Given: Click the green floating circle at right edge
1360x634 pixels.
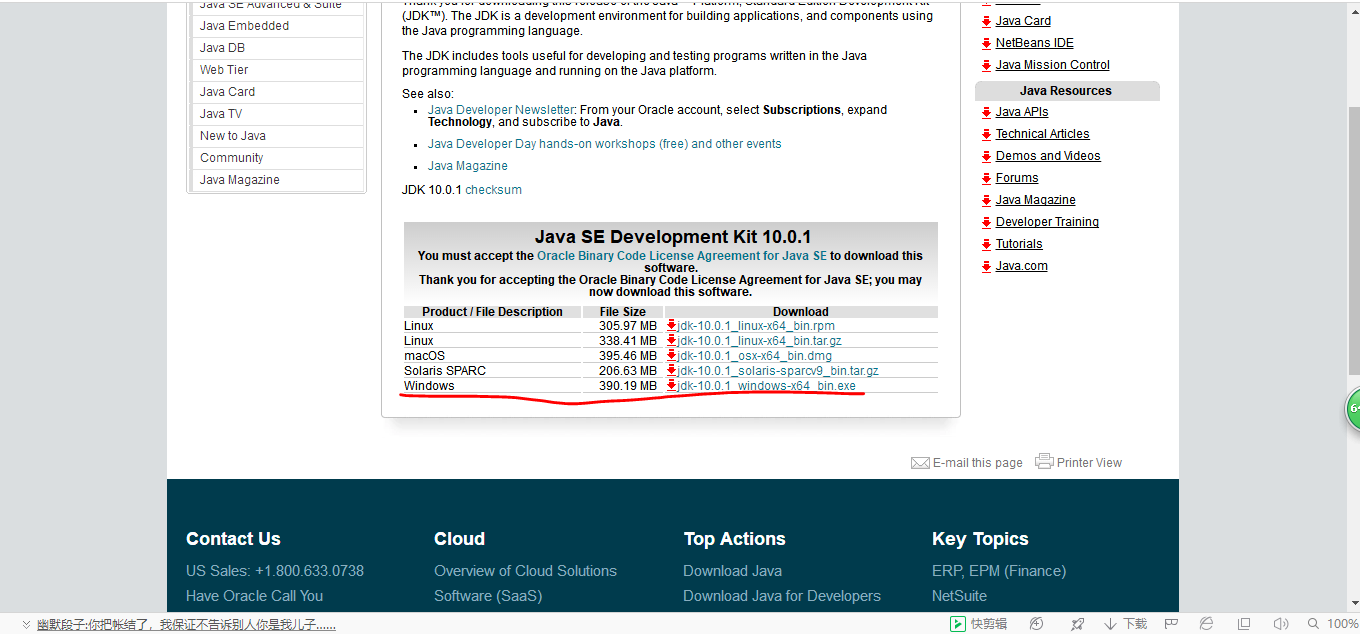Looking at the screenshot, I should pos(1352,408).
